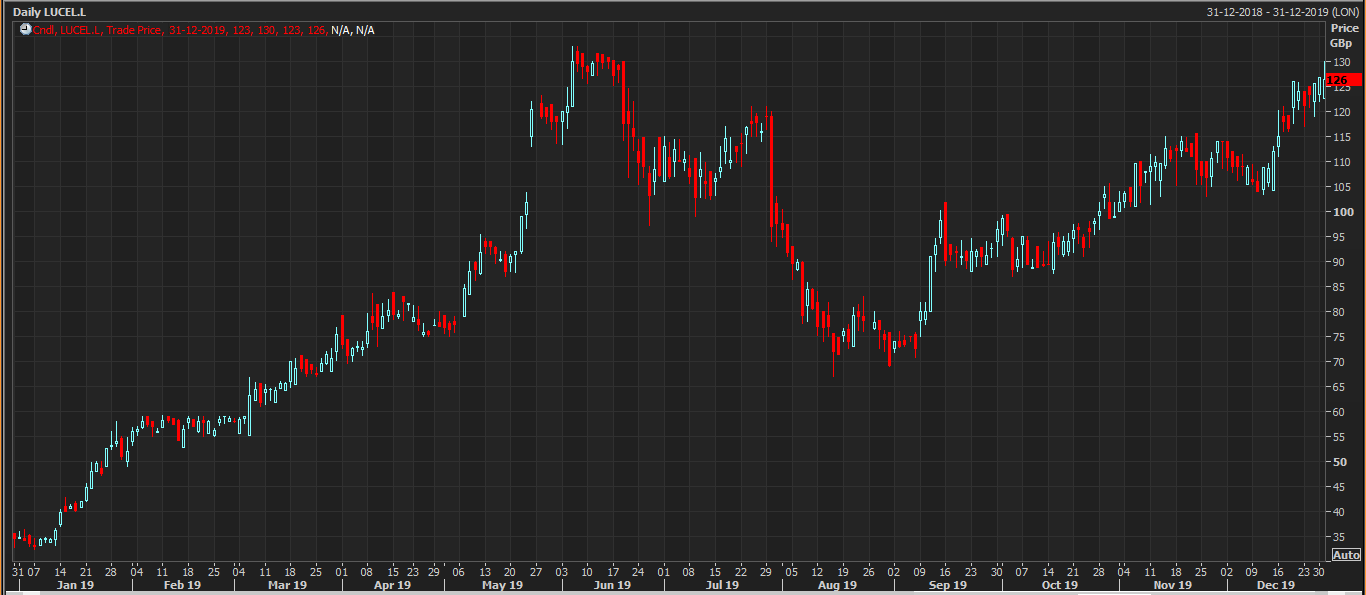Click the bold 100 price axis label

(1342, 212)
